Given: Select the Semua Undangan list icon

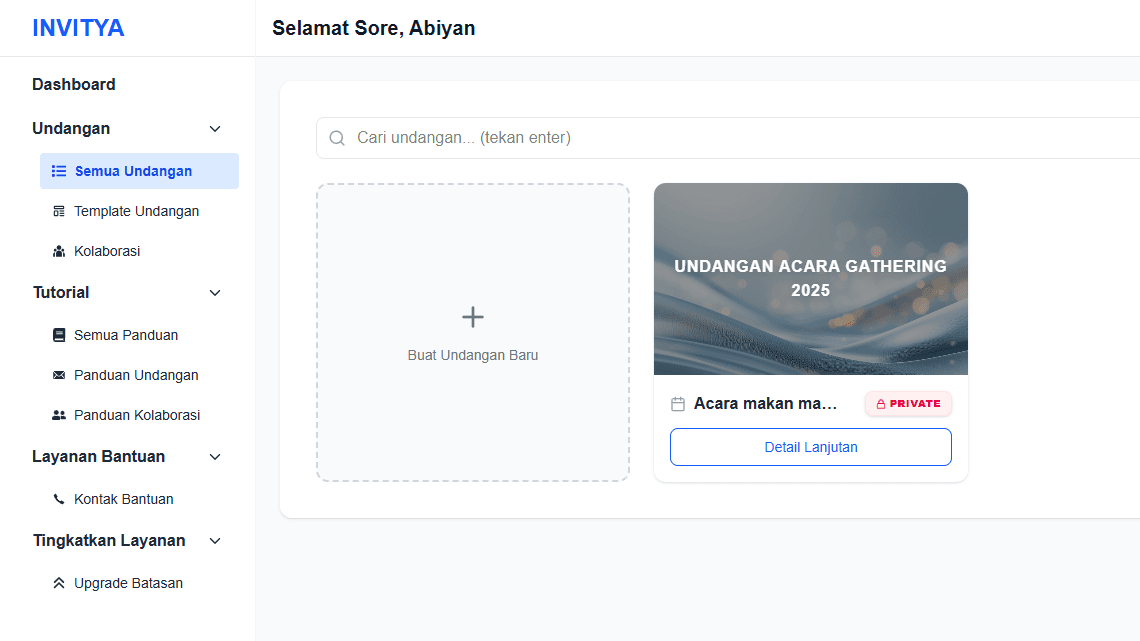Looking at the screenshot, I should [x=58, y=171].
